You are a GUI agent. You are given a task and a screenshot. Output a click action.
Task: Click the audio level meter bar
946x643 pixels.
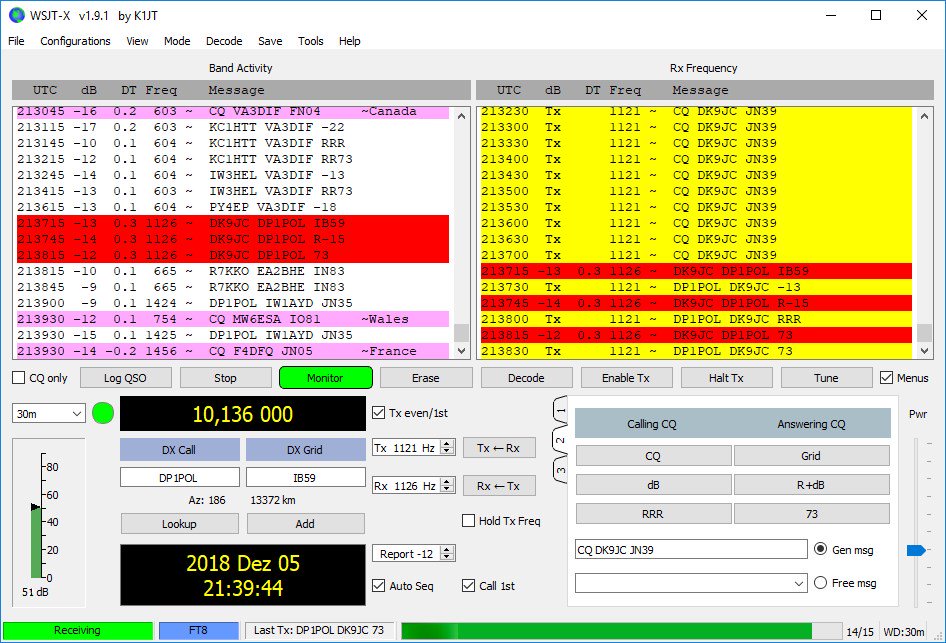pos(36,543)
